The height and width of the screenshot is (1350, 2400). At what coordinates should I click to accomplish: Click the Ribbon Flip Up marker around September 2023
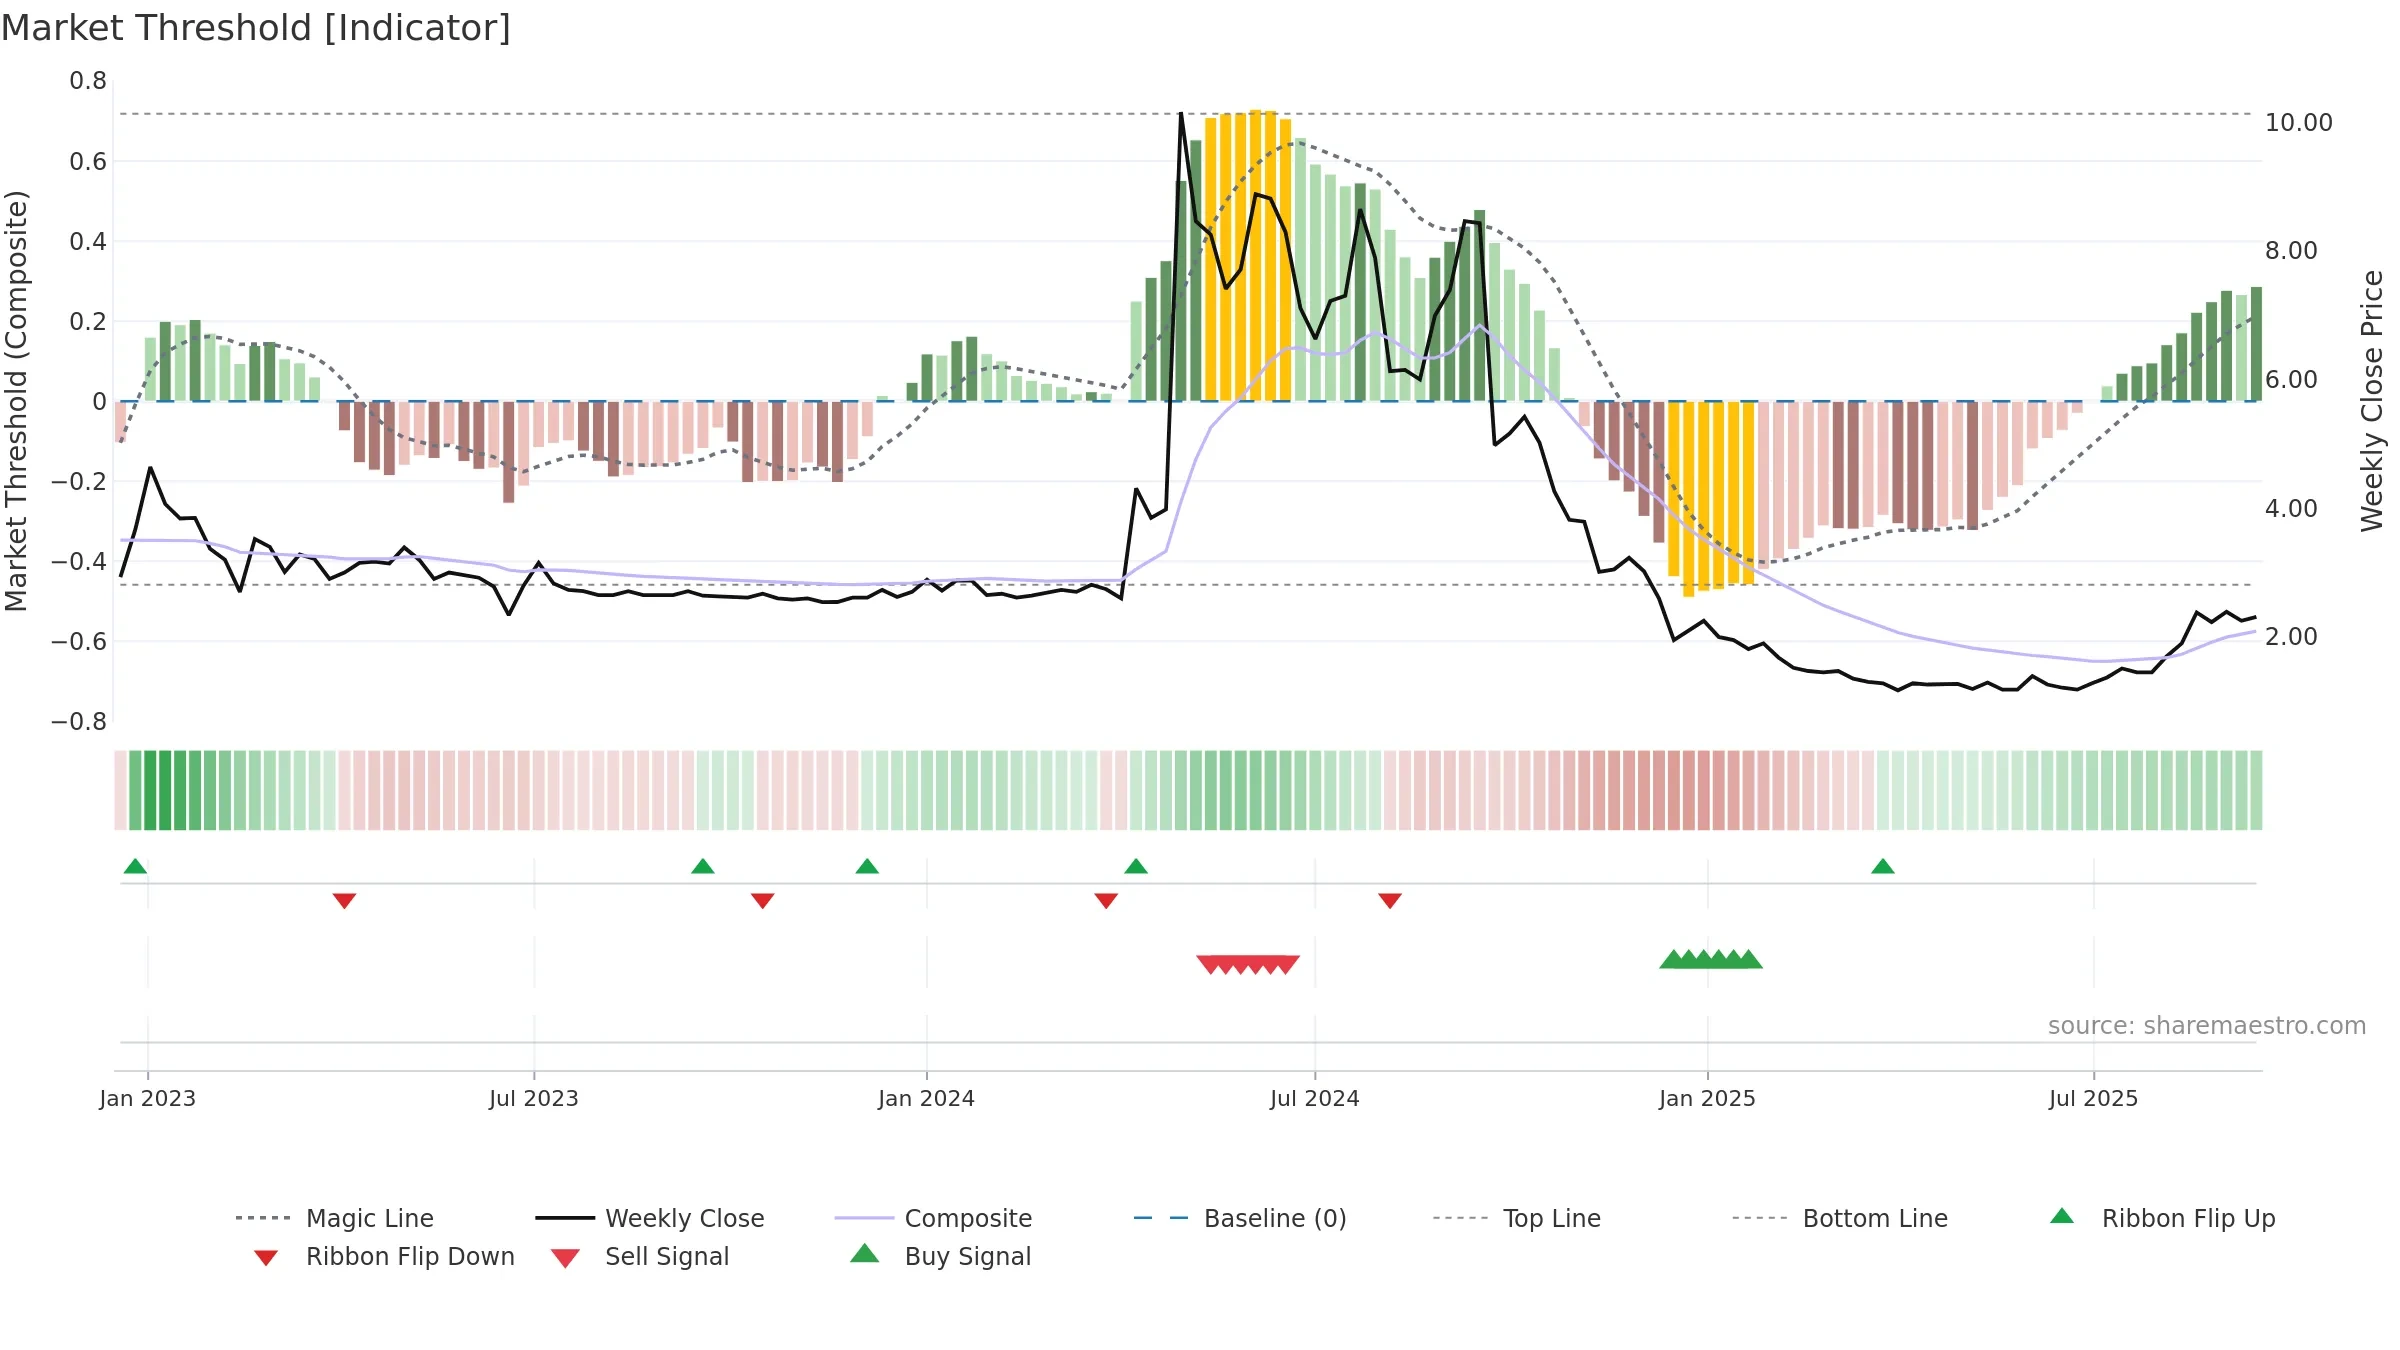pyautogui.click(x=703, y=866)
